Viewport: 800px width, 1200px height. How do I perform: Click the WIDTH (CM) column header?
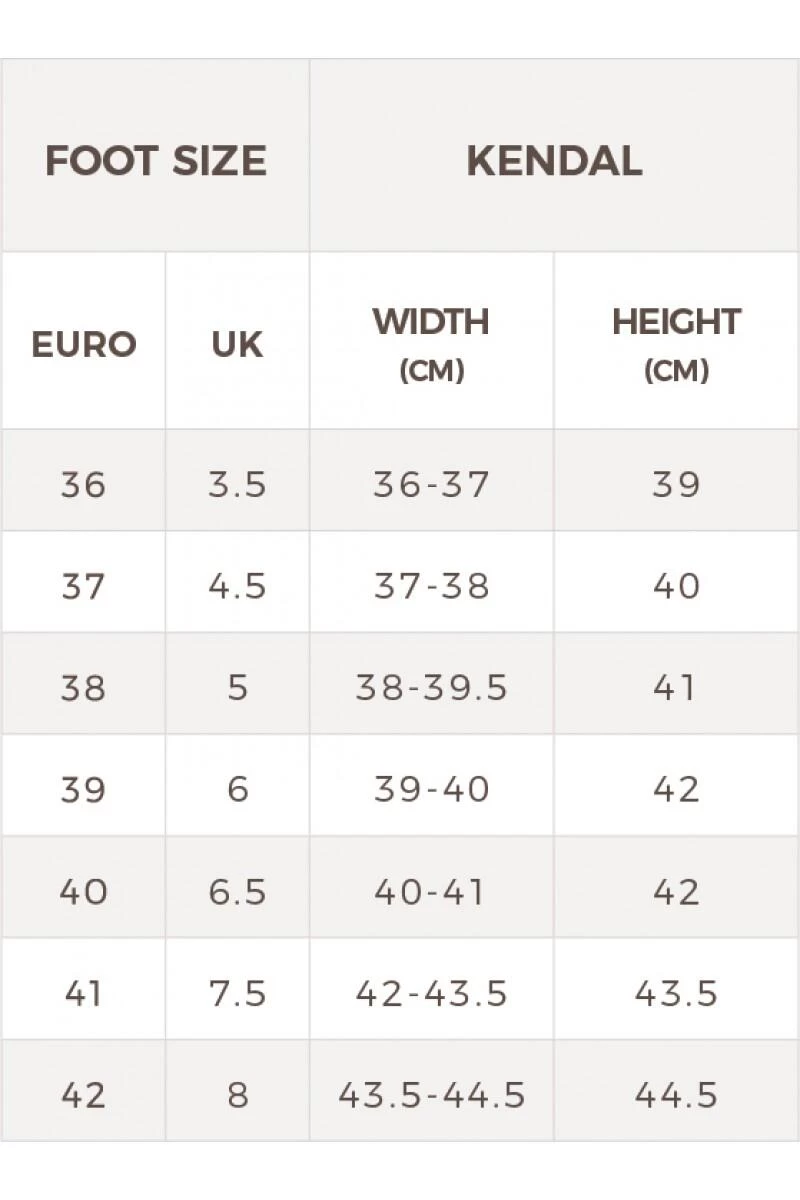(431, 342)
